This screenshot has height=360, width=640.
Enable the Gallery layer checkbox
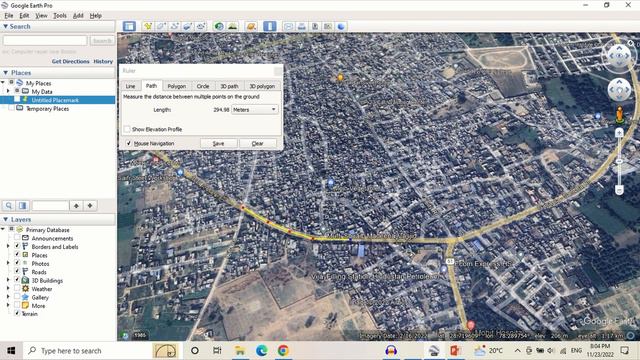click(17, 297)
